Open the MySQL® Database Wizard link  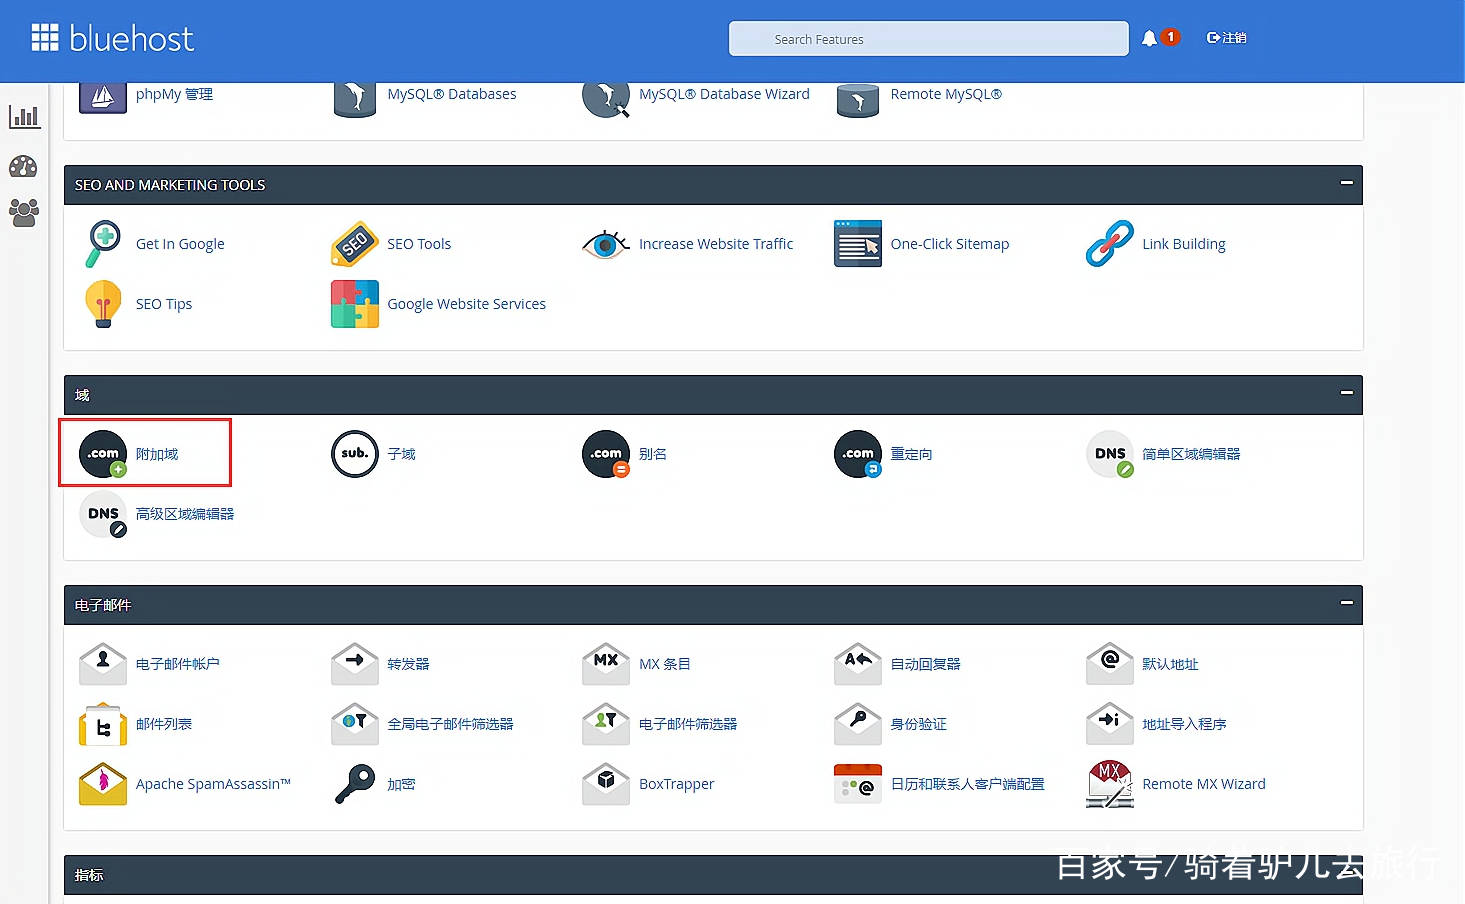pos(724,94)
